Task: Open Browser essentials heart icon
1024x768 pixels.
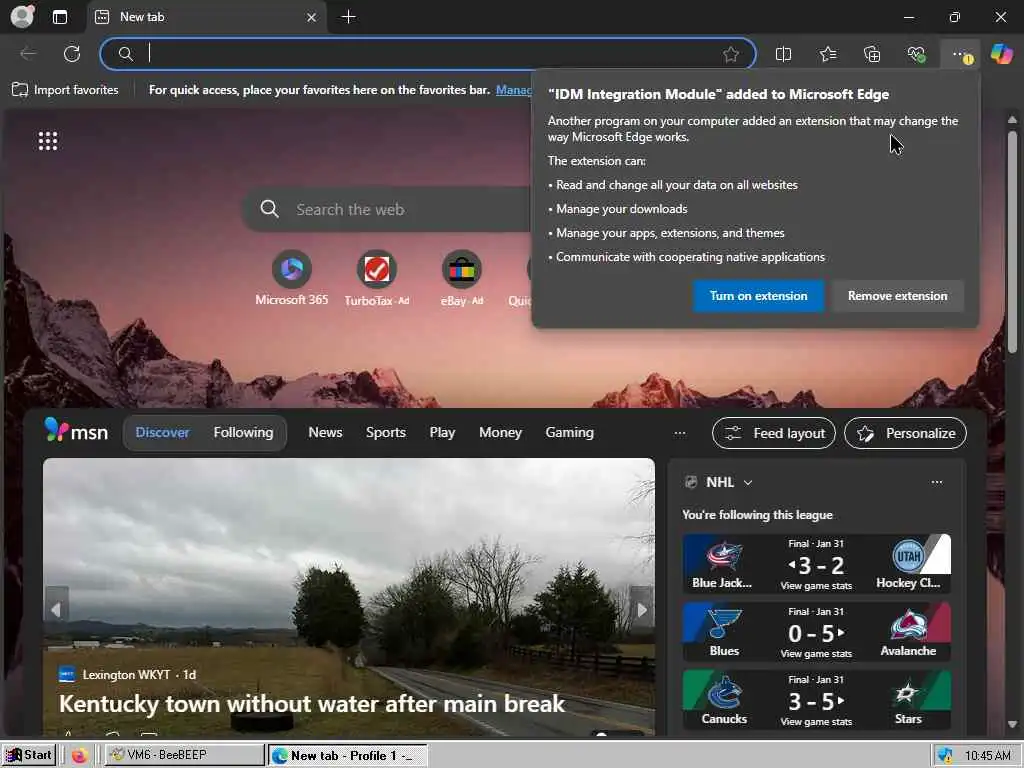Action: tap(916, 54)
